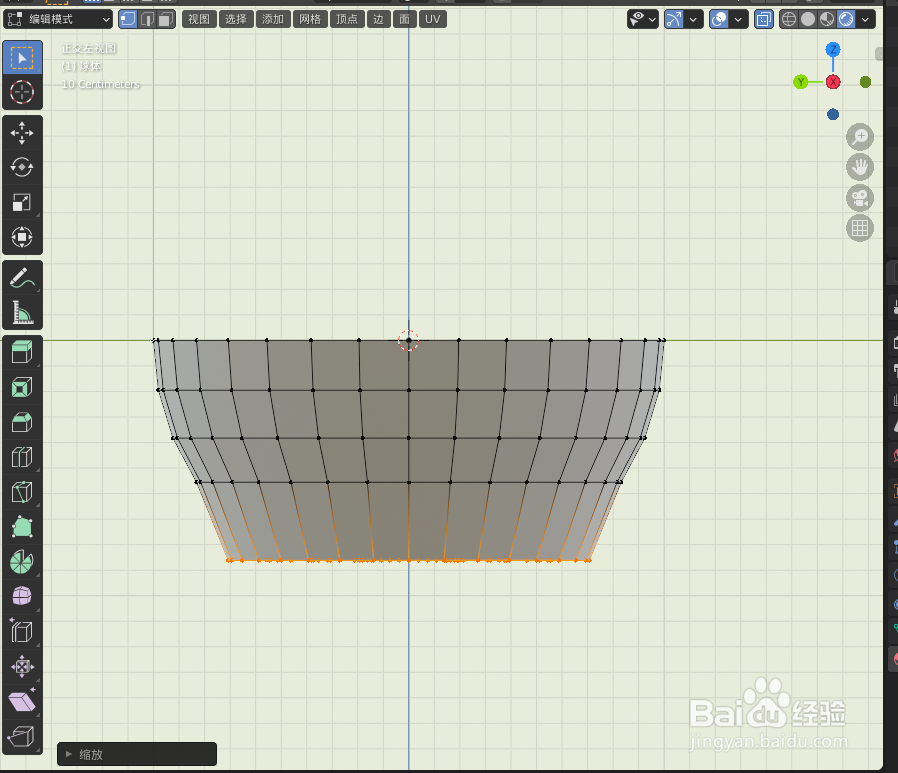898x773 pixels.
Task: Open the UV menu
Action: click(432, 19)
